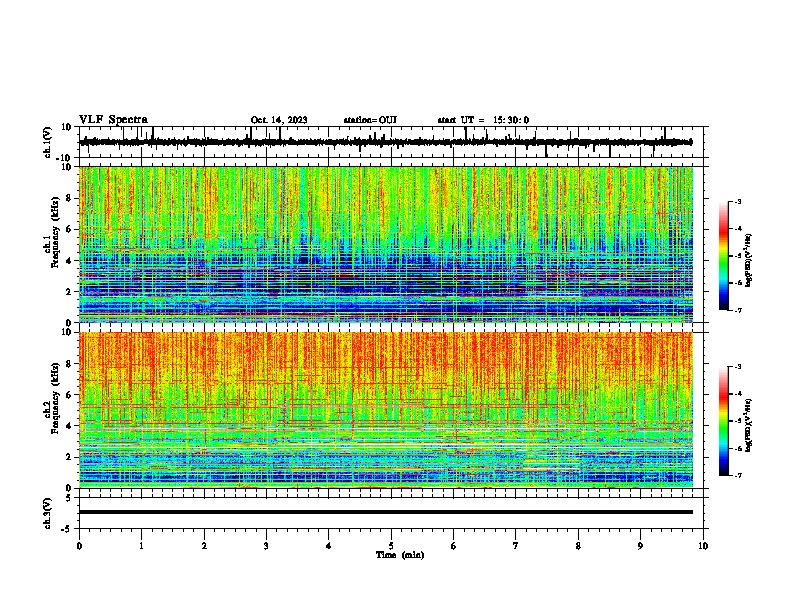Click time axis tick label "8"
The height and width of the screenshot is (612, 792).
578,546
